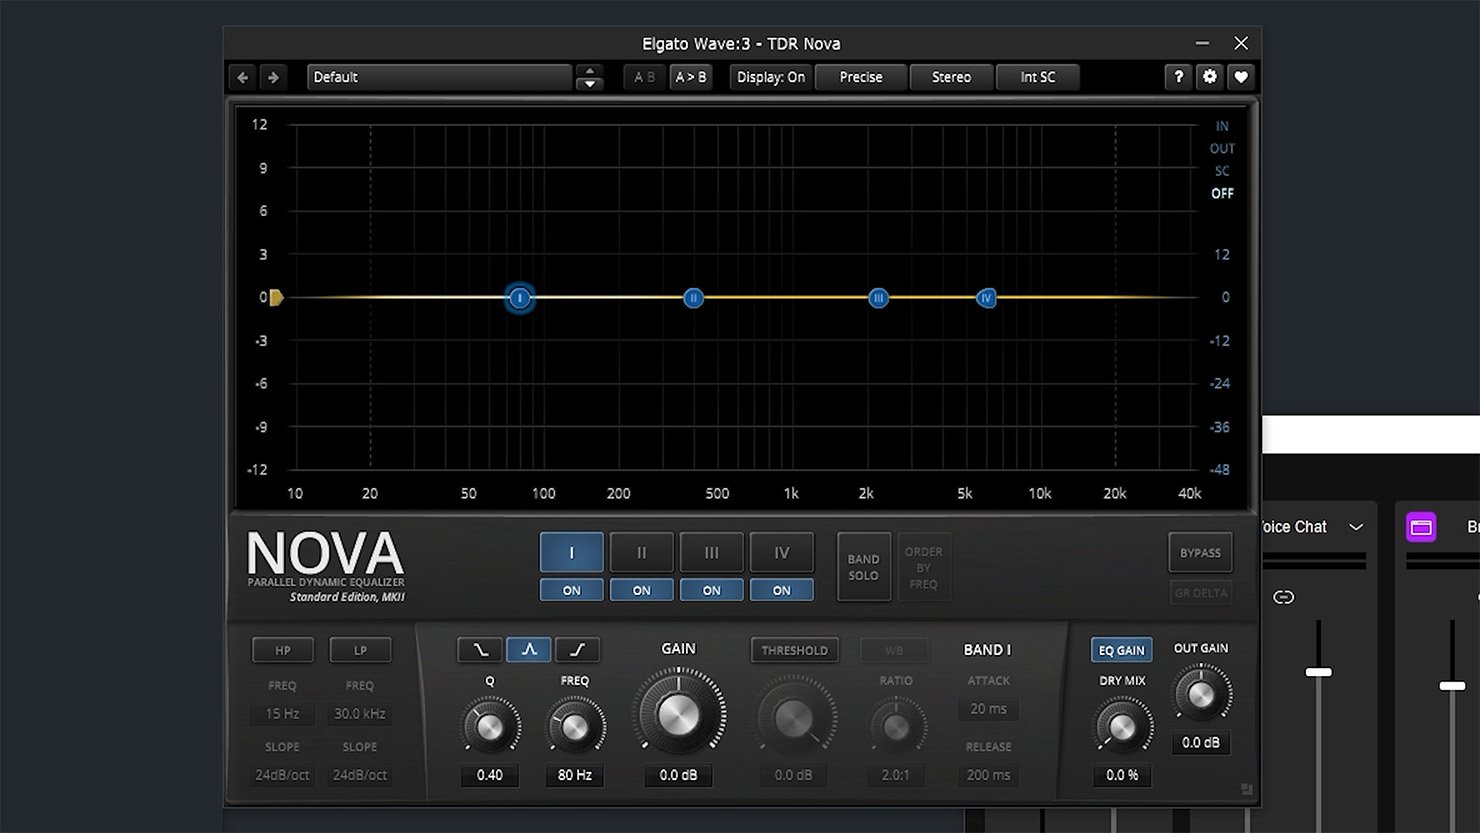Screen dimensions: 1480x833
Task: Select band III tab
Action: 711,552
